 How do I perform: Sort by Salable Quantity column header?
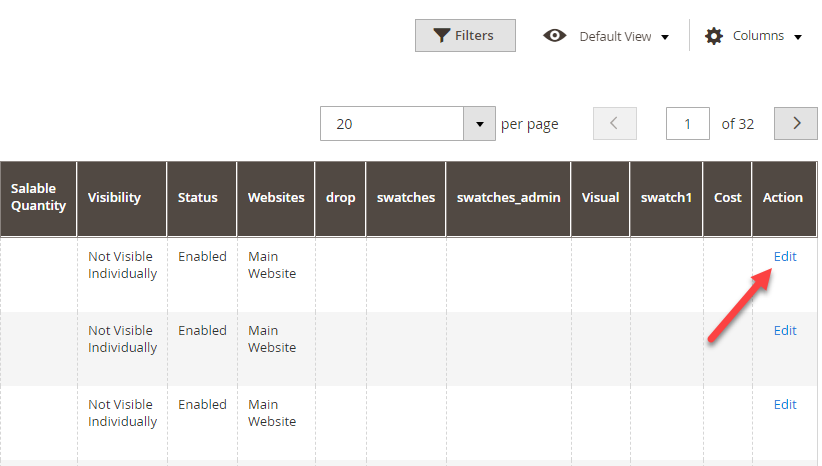coord(38,199)
